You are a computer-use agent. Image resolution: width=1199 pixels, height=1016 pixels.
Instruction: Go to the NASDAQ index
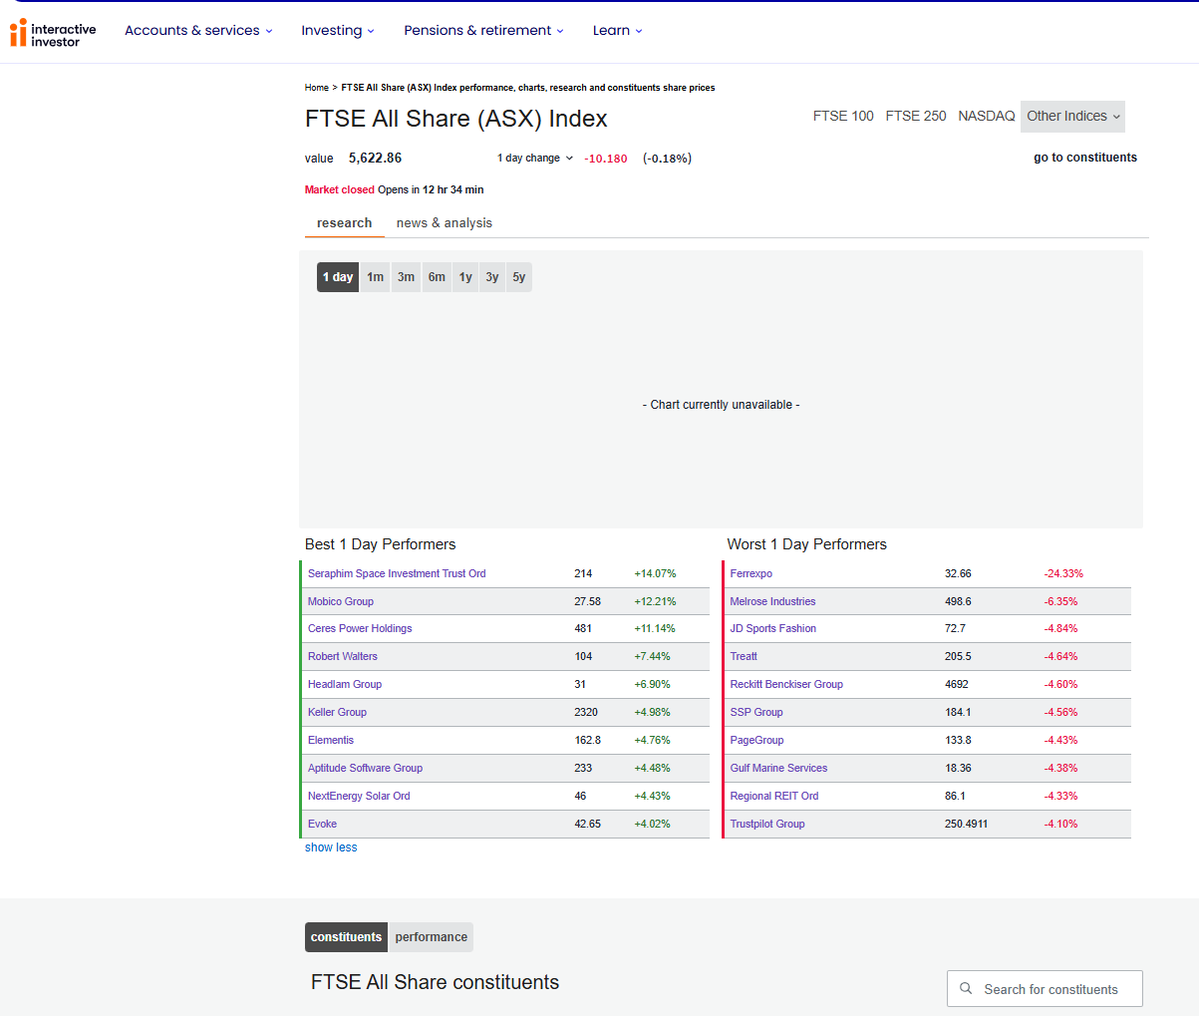click(x=986, y=116)
